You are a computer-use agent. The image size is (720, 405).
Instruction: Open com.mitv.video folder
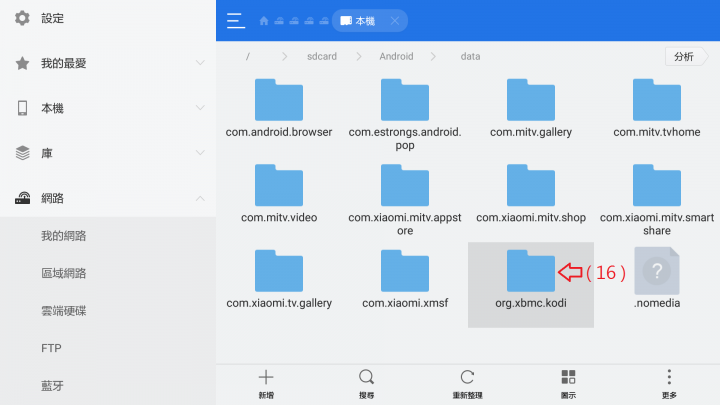[x=279, y=194]
